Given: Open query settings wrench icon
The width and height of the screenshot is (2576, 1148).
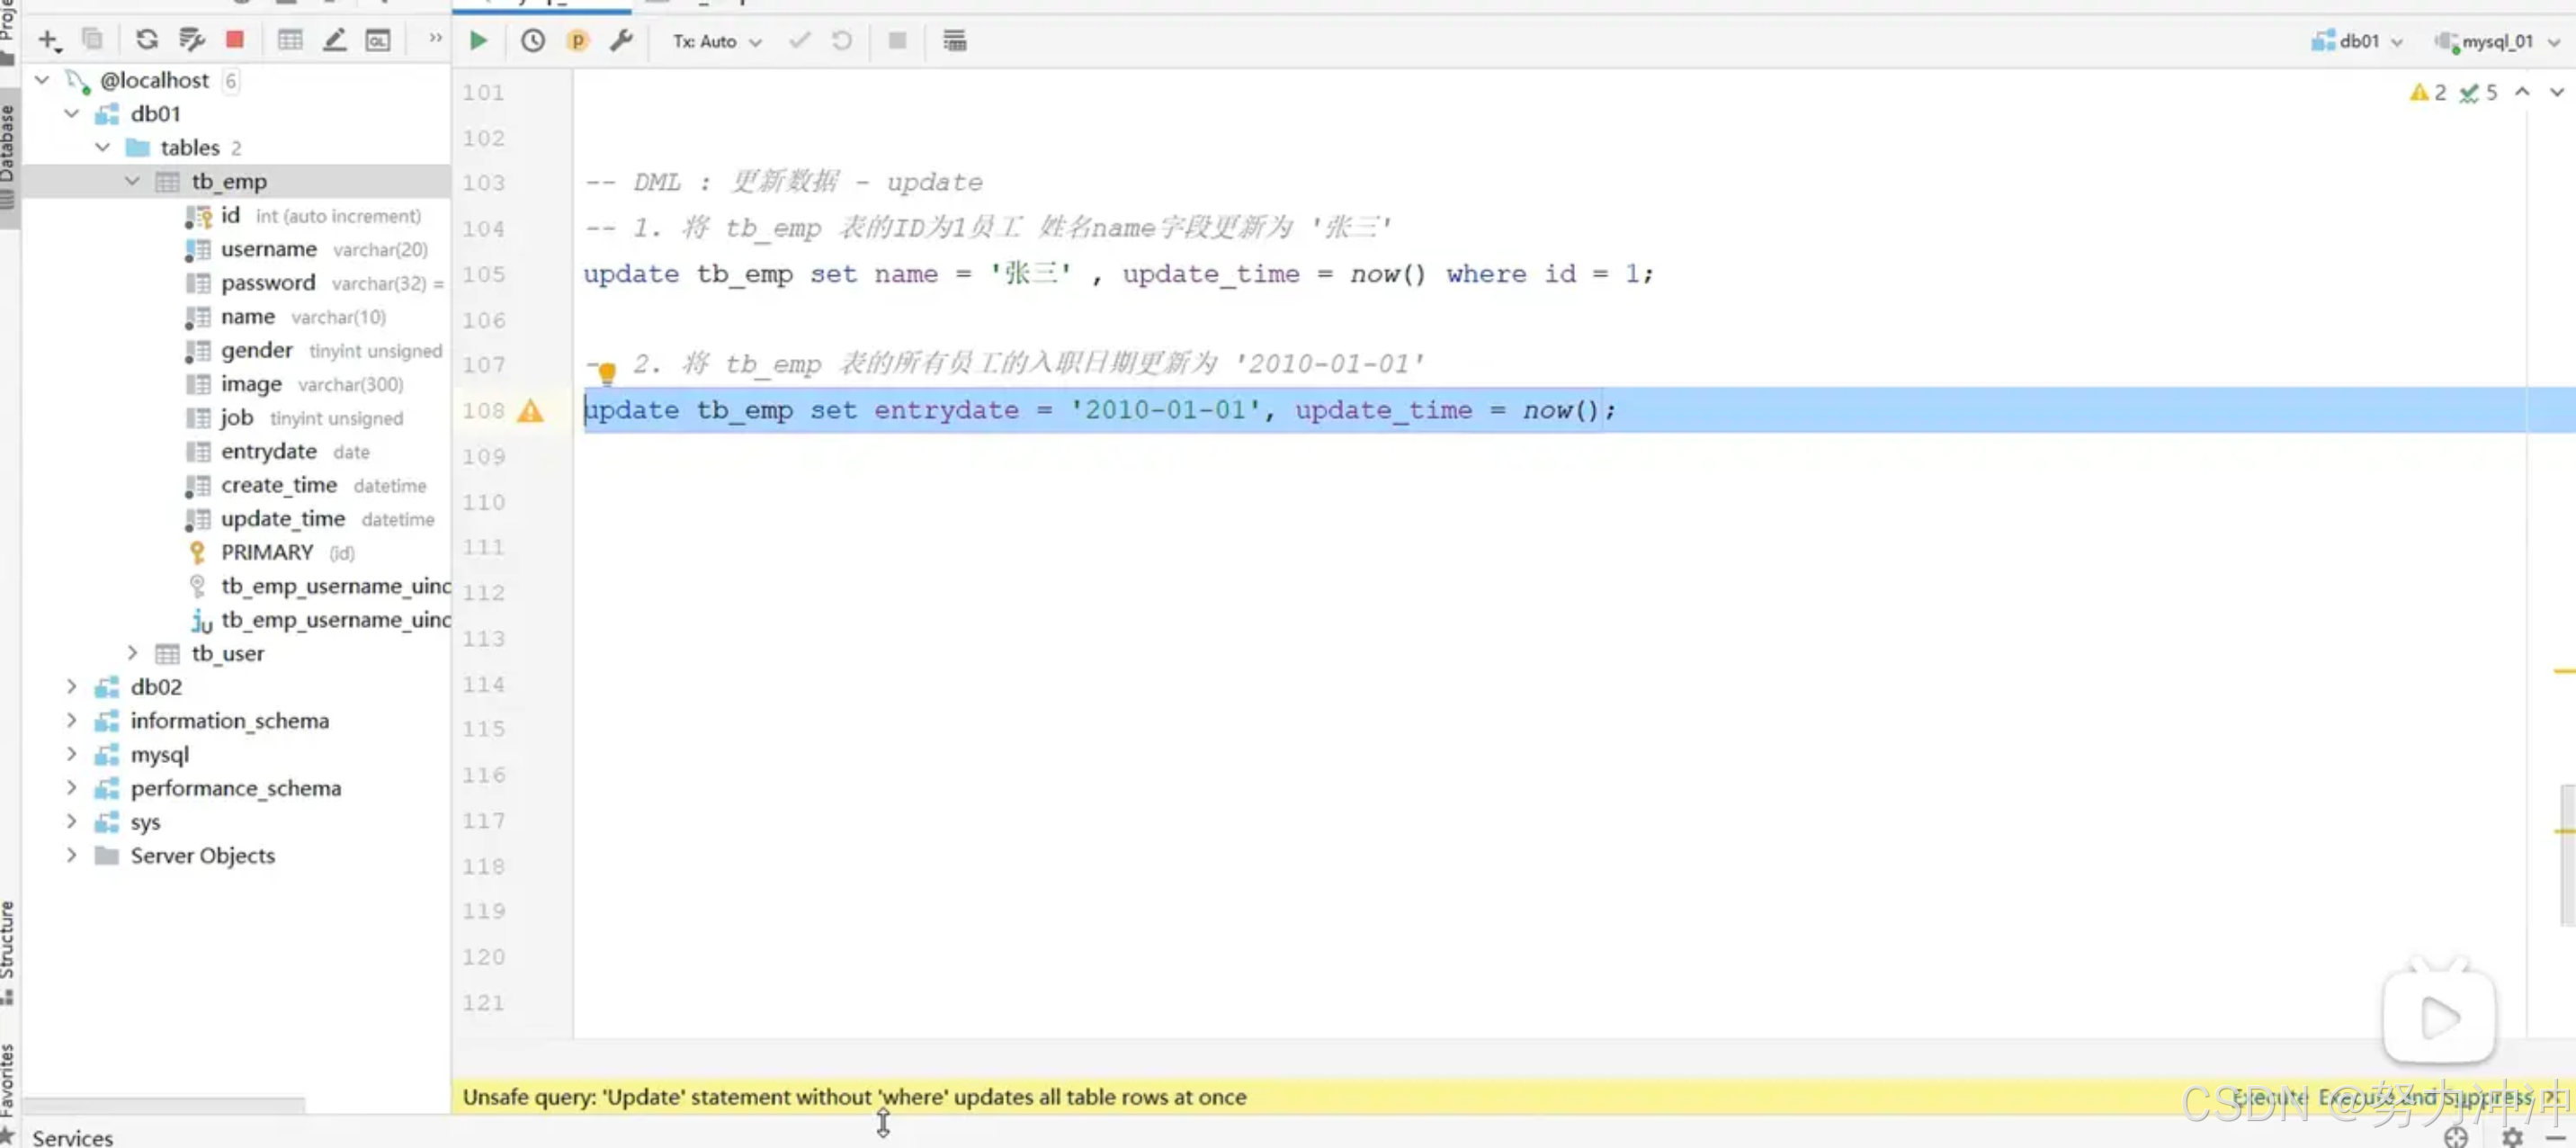Looking at the screenshot, I should [x=621, y=41].
